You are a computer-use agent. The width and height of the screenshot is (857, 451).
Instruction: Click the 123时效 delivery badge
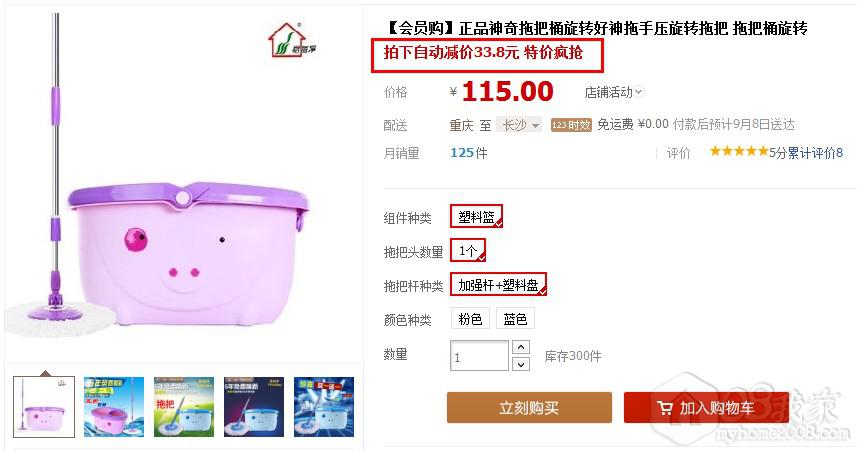571,125
